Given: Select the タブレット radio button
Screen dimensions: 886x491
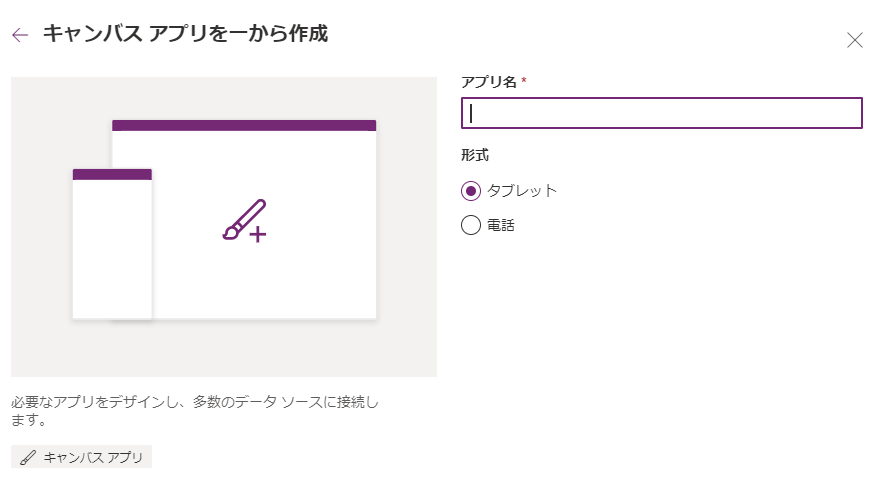Looking at the screenshot, I should (x=471, y=190).
